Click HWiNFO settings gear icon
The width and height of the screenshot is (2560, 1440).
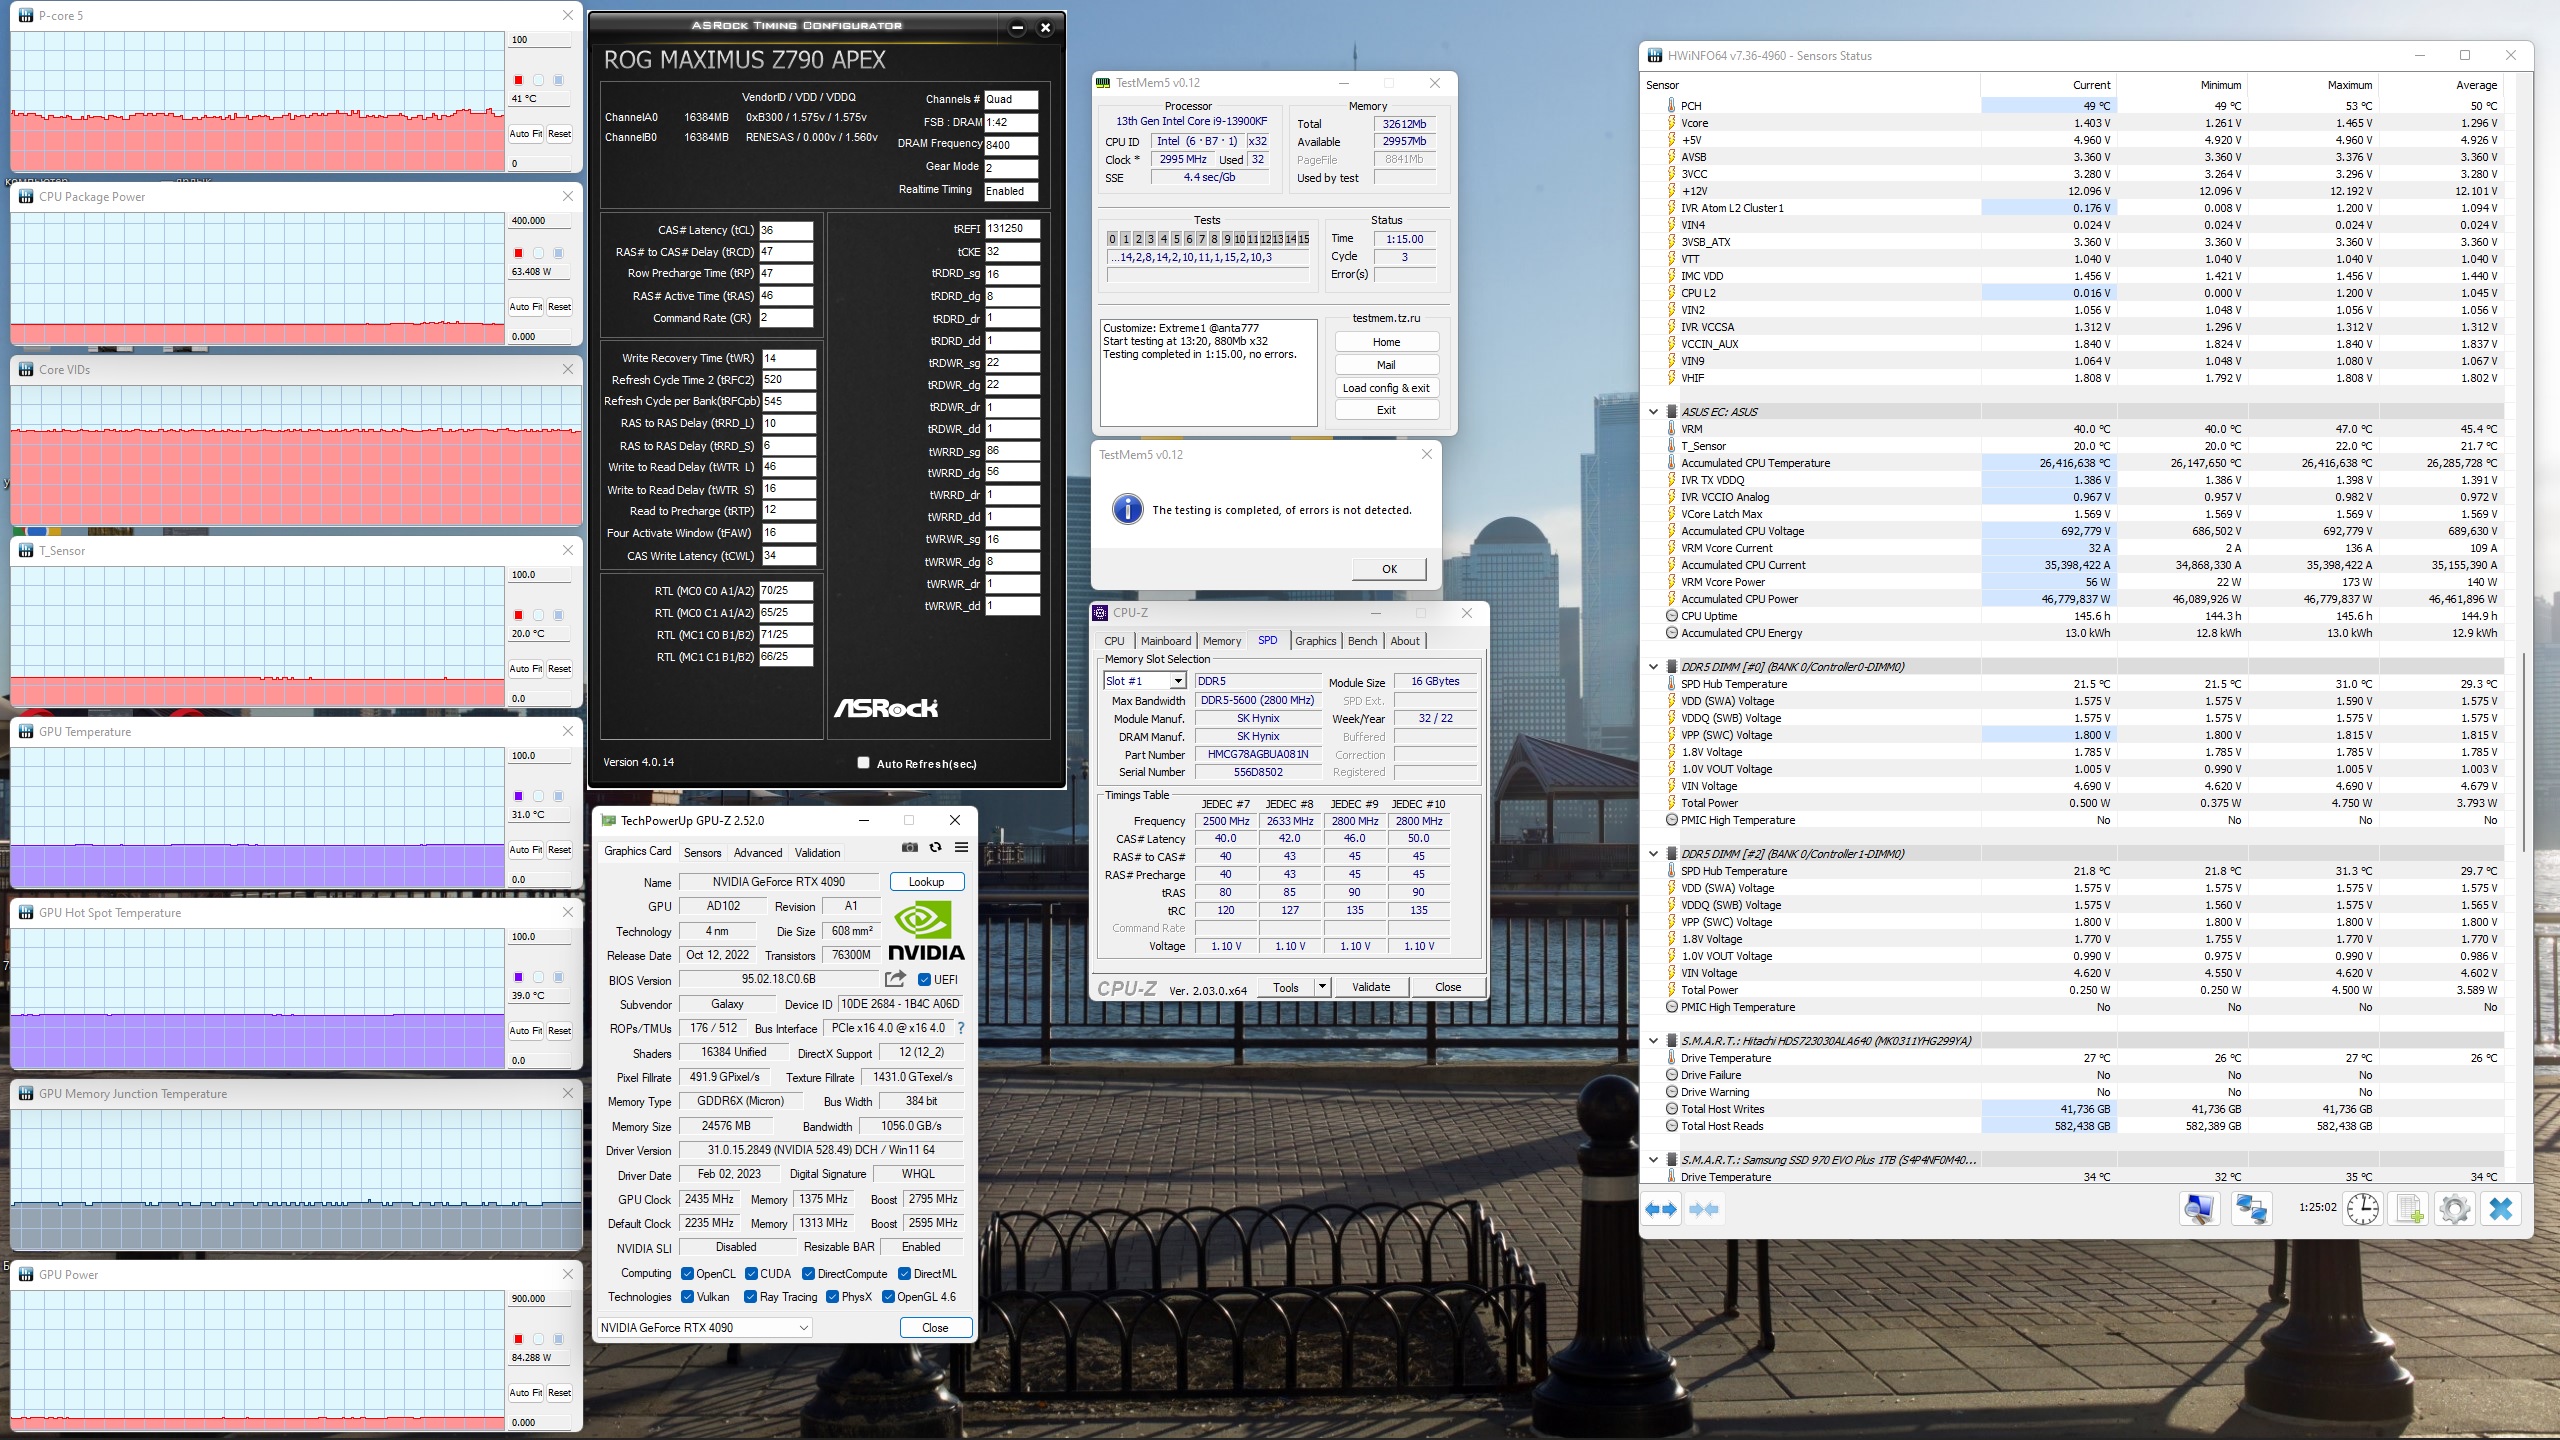(2454, 1208)
